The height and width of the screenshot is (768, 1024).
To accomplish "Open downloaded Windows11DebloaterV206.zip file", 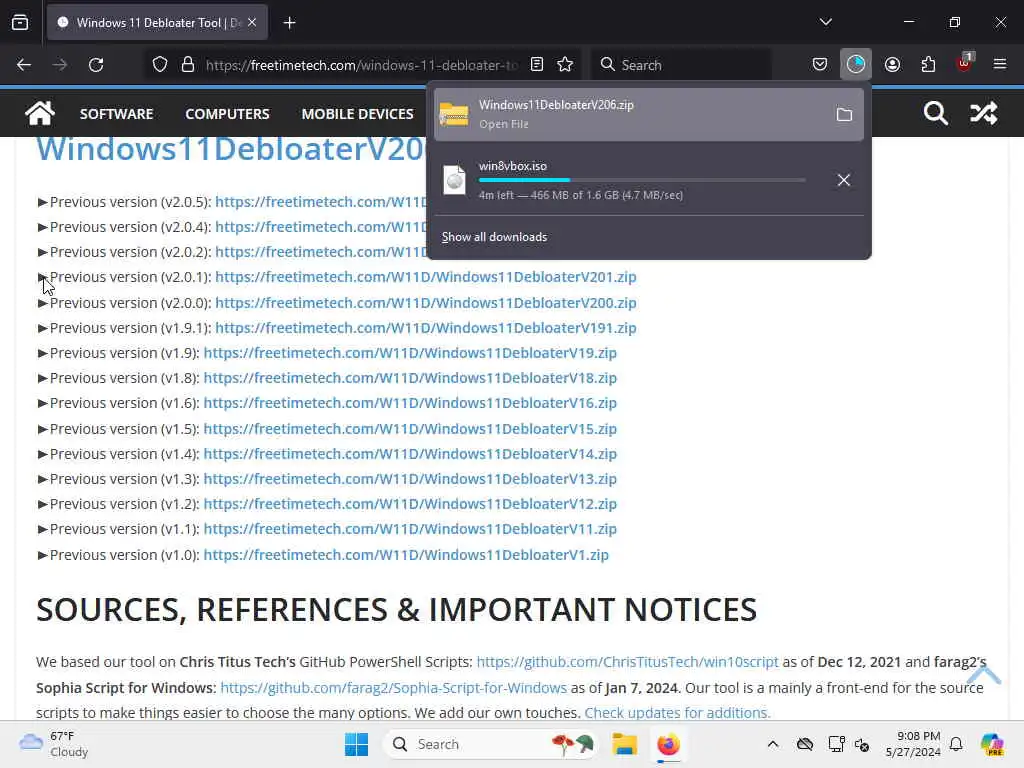I will pos(648,114).
